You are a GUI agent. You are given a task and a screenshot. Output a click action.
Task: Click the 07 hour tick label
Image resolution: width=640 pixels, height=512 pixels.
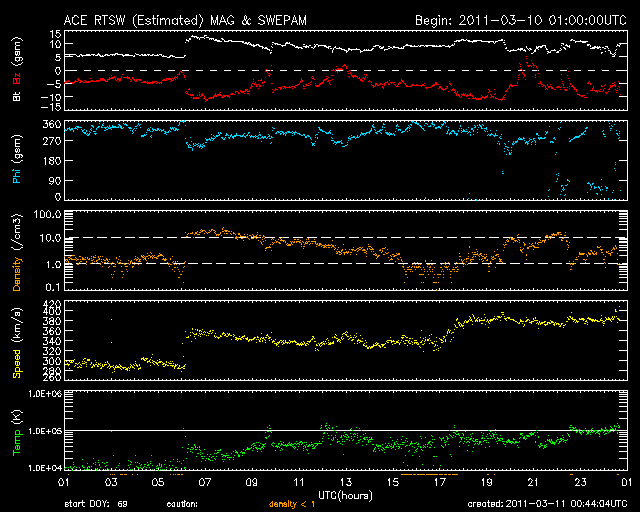click(x=205, y=482)
